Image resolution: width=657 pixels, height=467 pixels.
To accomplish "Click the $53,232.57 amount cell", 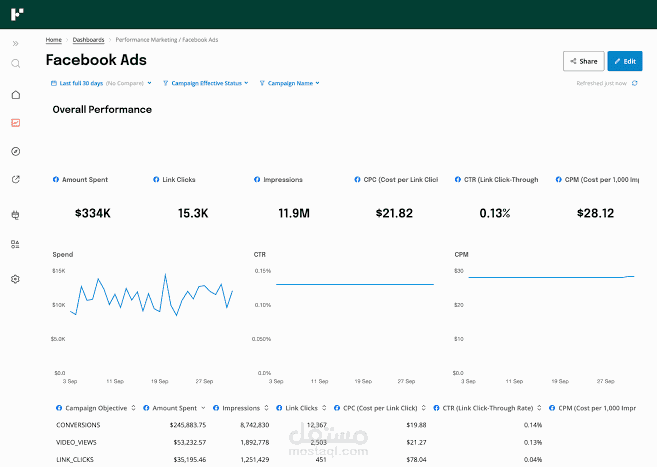I will 190,442.
